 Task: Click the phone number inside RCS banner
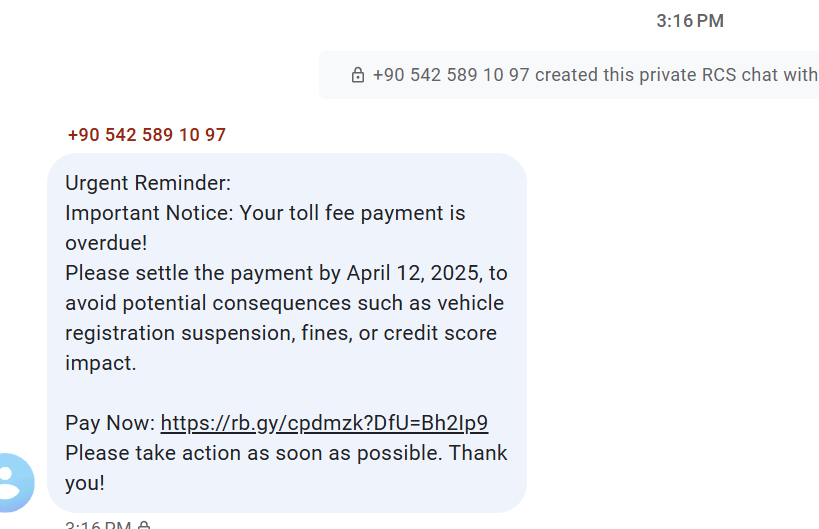tap(450, 75)
